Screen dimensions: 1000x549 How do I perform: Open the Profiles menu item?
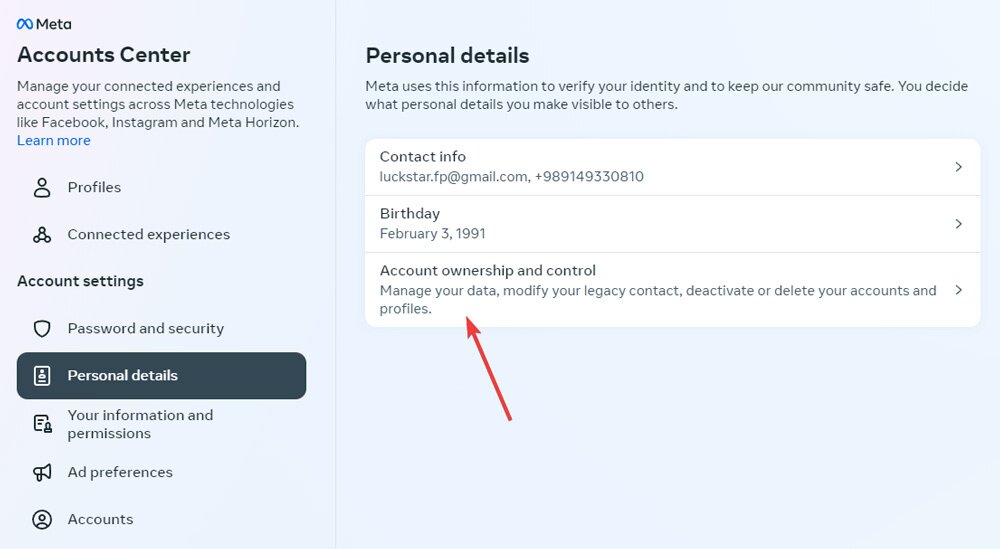94,187
